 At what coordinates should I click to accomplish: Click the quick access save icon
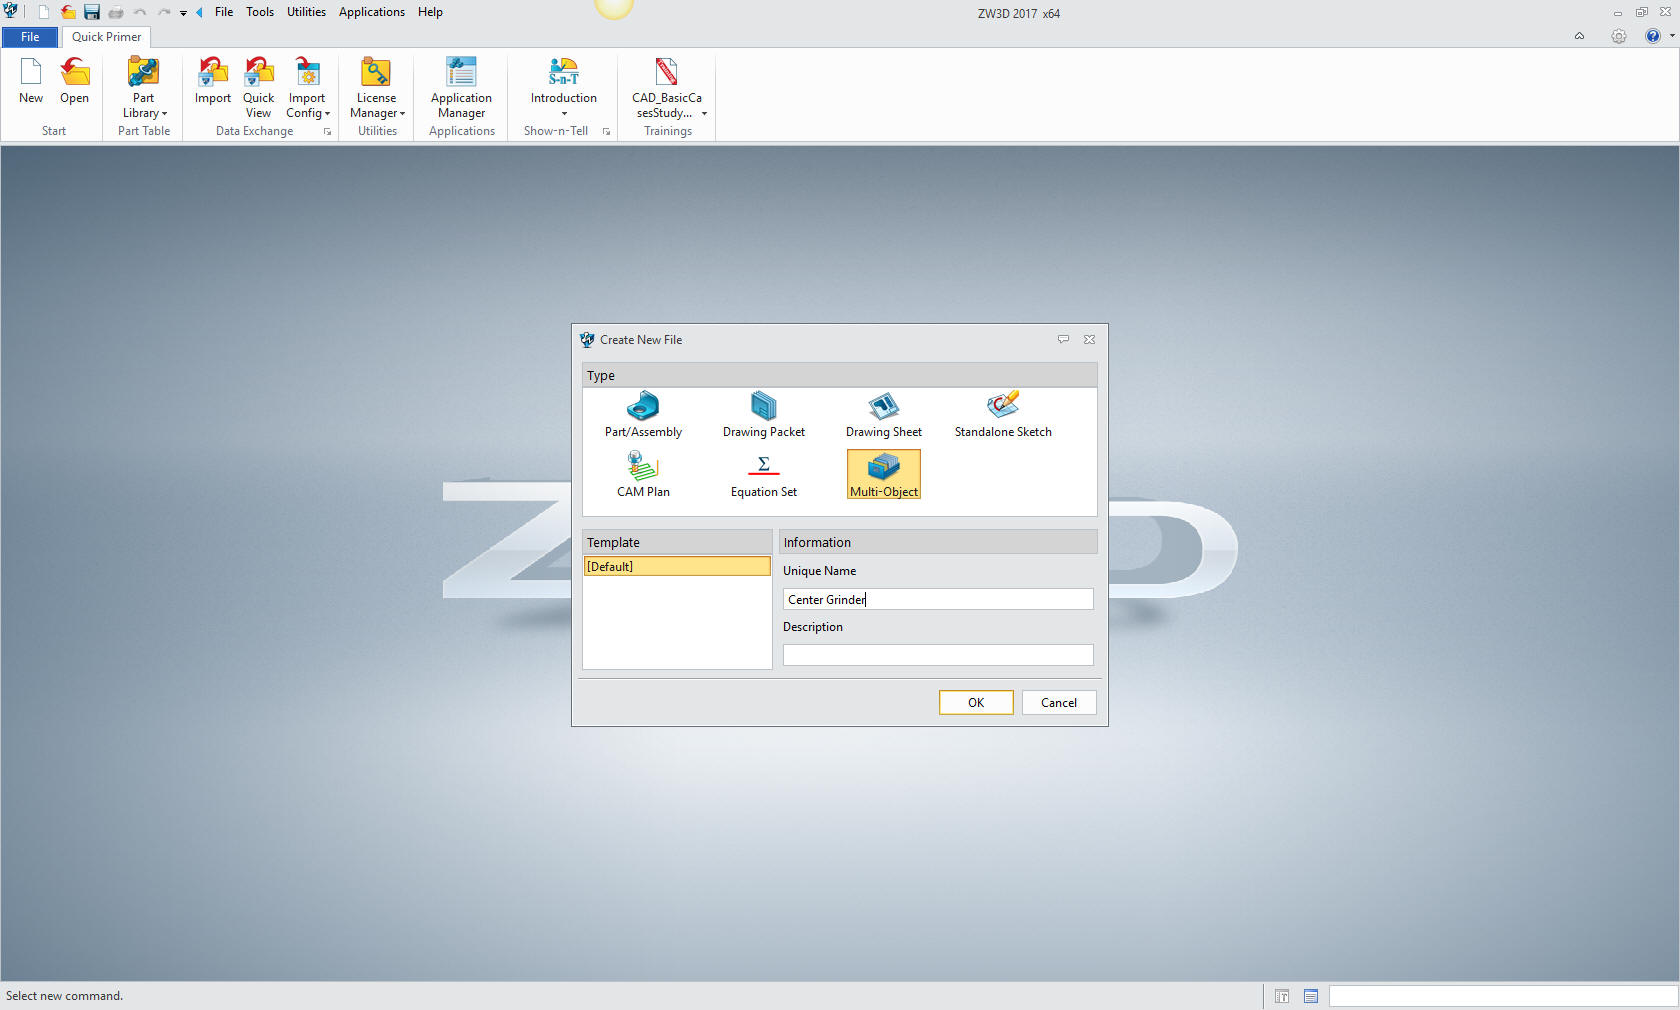(x=92, y=12)
